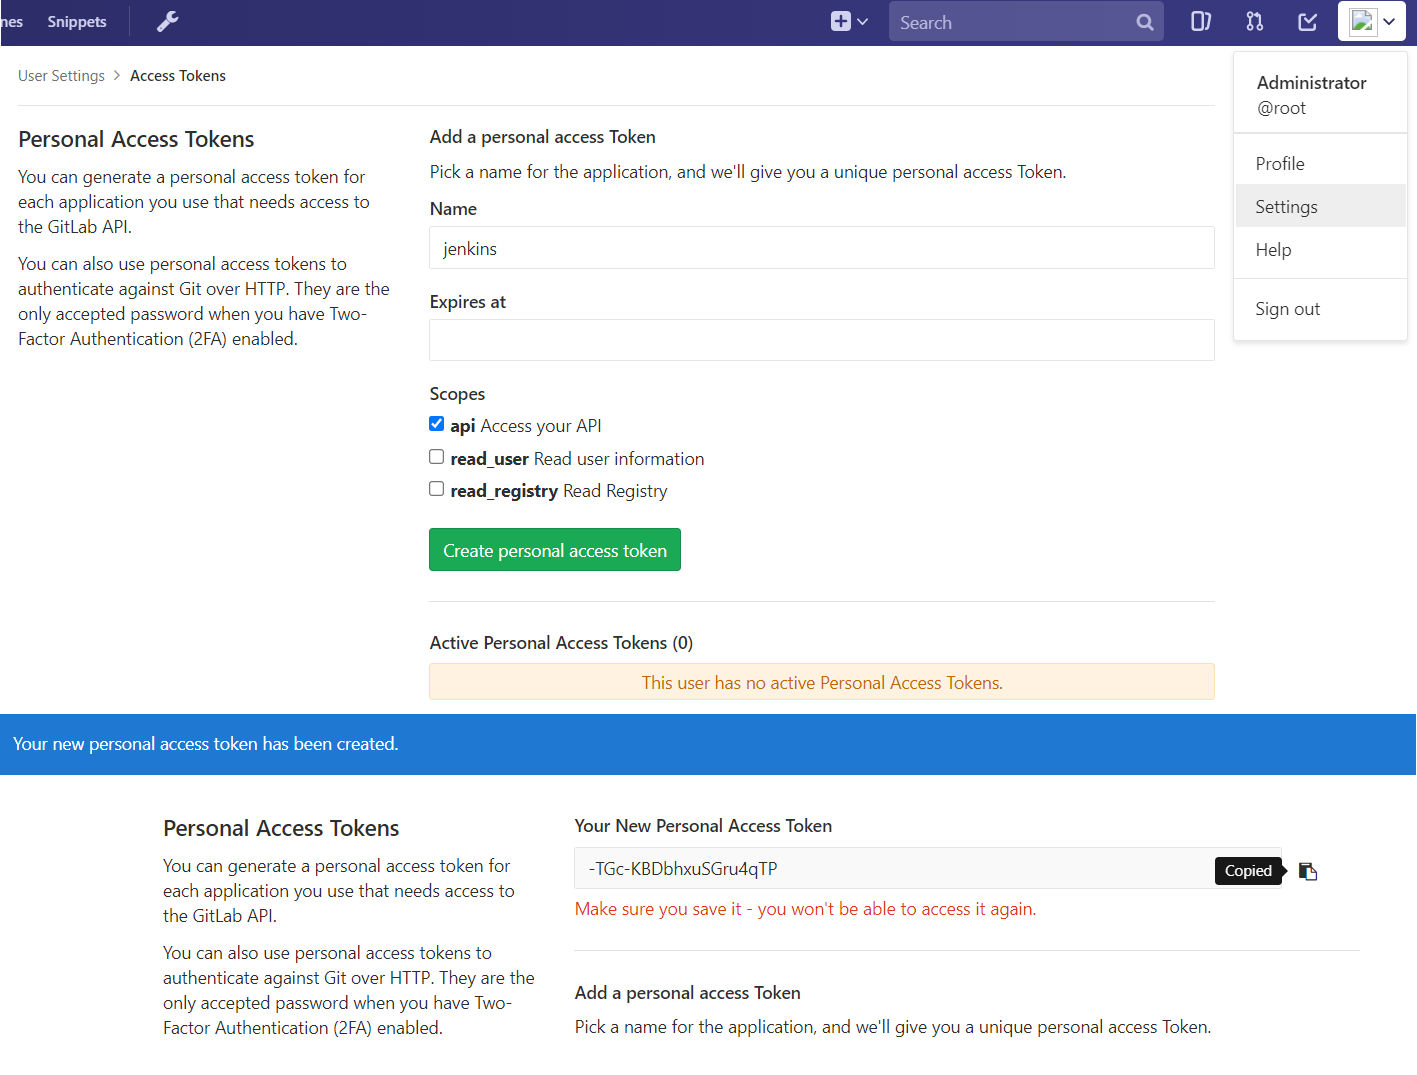Enable the read_registry scope checkbox
1417x1075 pixels.
pos(437,489)
